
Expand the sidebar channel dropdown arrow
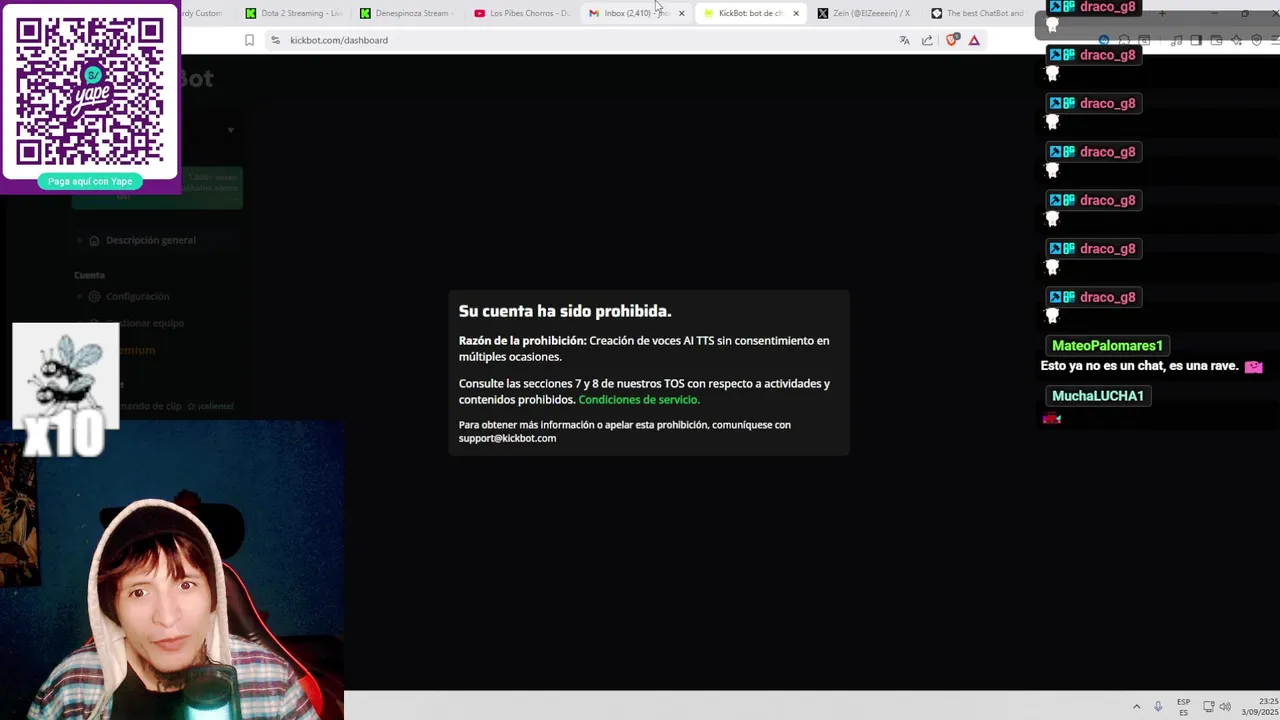231,130
